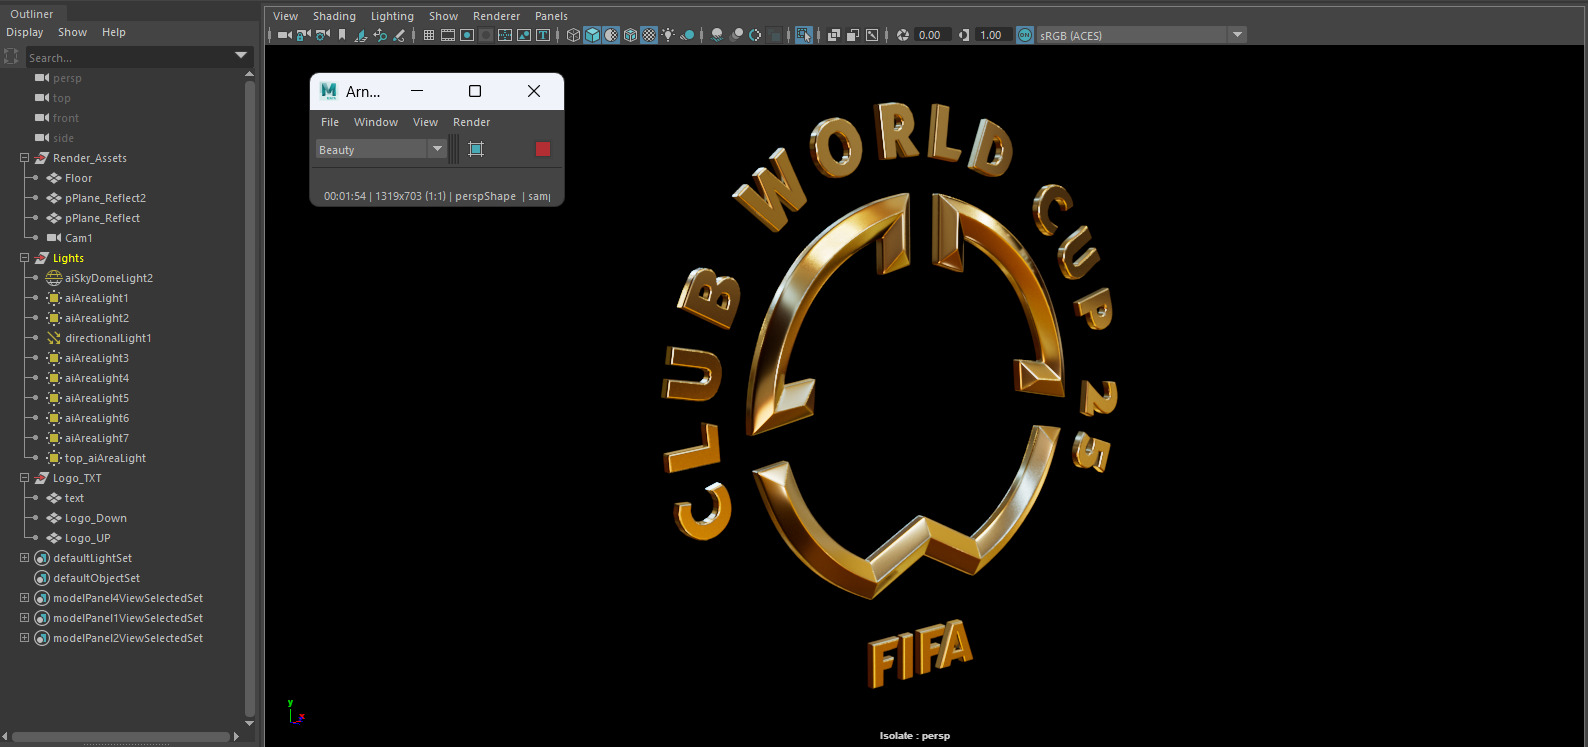Expand the defaultLightSet node
This screenshot has width=1588, height=747.
coord(24,558)
